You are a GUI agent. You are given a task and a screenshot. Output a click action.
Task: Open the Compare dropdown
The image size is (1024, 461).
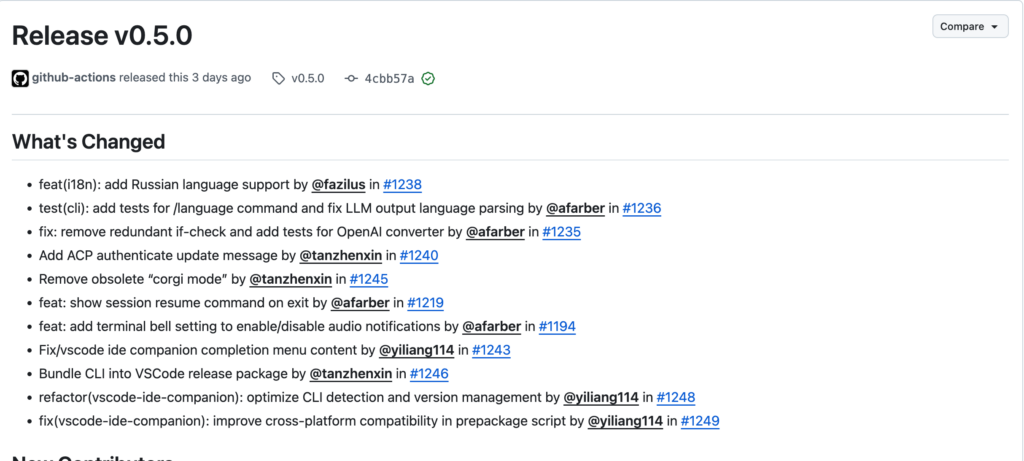(970, 27)
